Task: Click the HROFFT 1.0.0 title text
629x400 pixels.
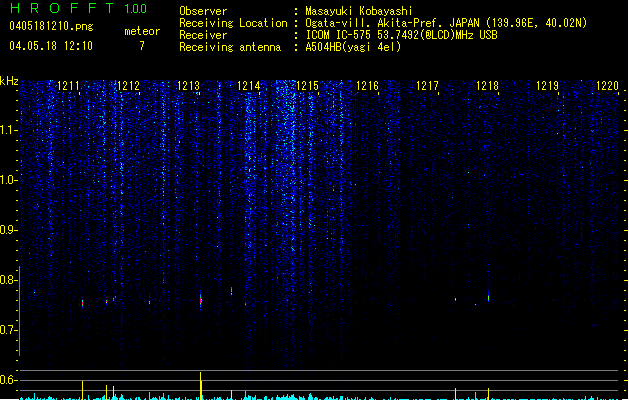Action: (x=78, y=8)
